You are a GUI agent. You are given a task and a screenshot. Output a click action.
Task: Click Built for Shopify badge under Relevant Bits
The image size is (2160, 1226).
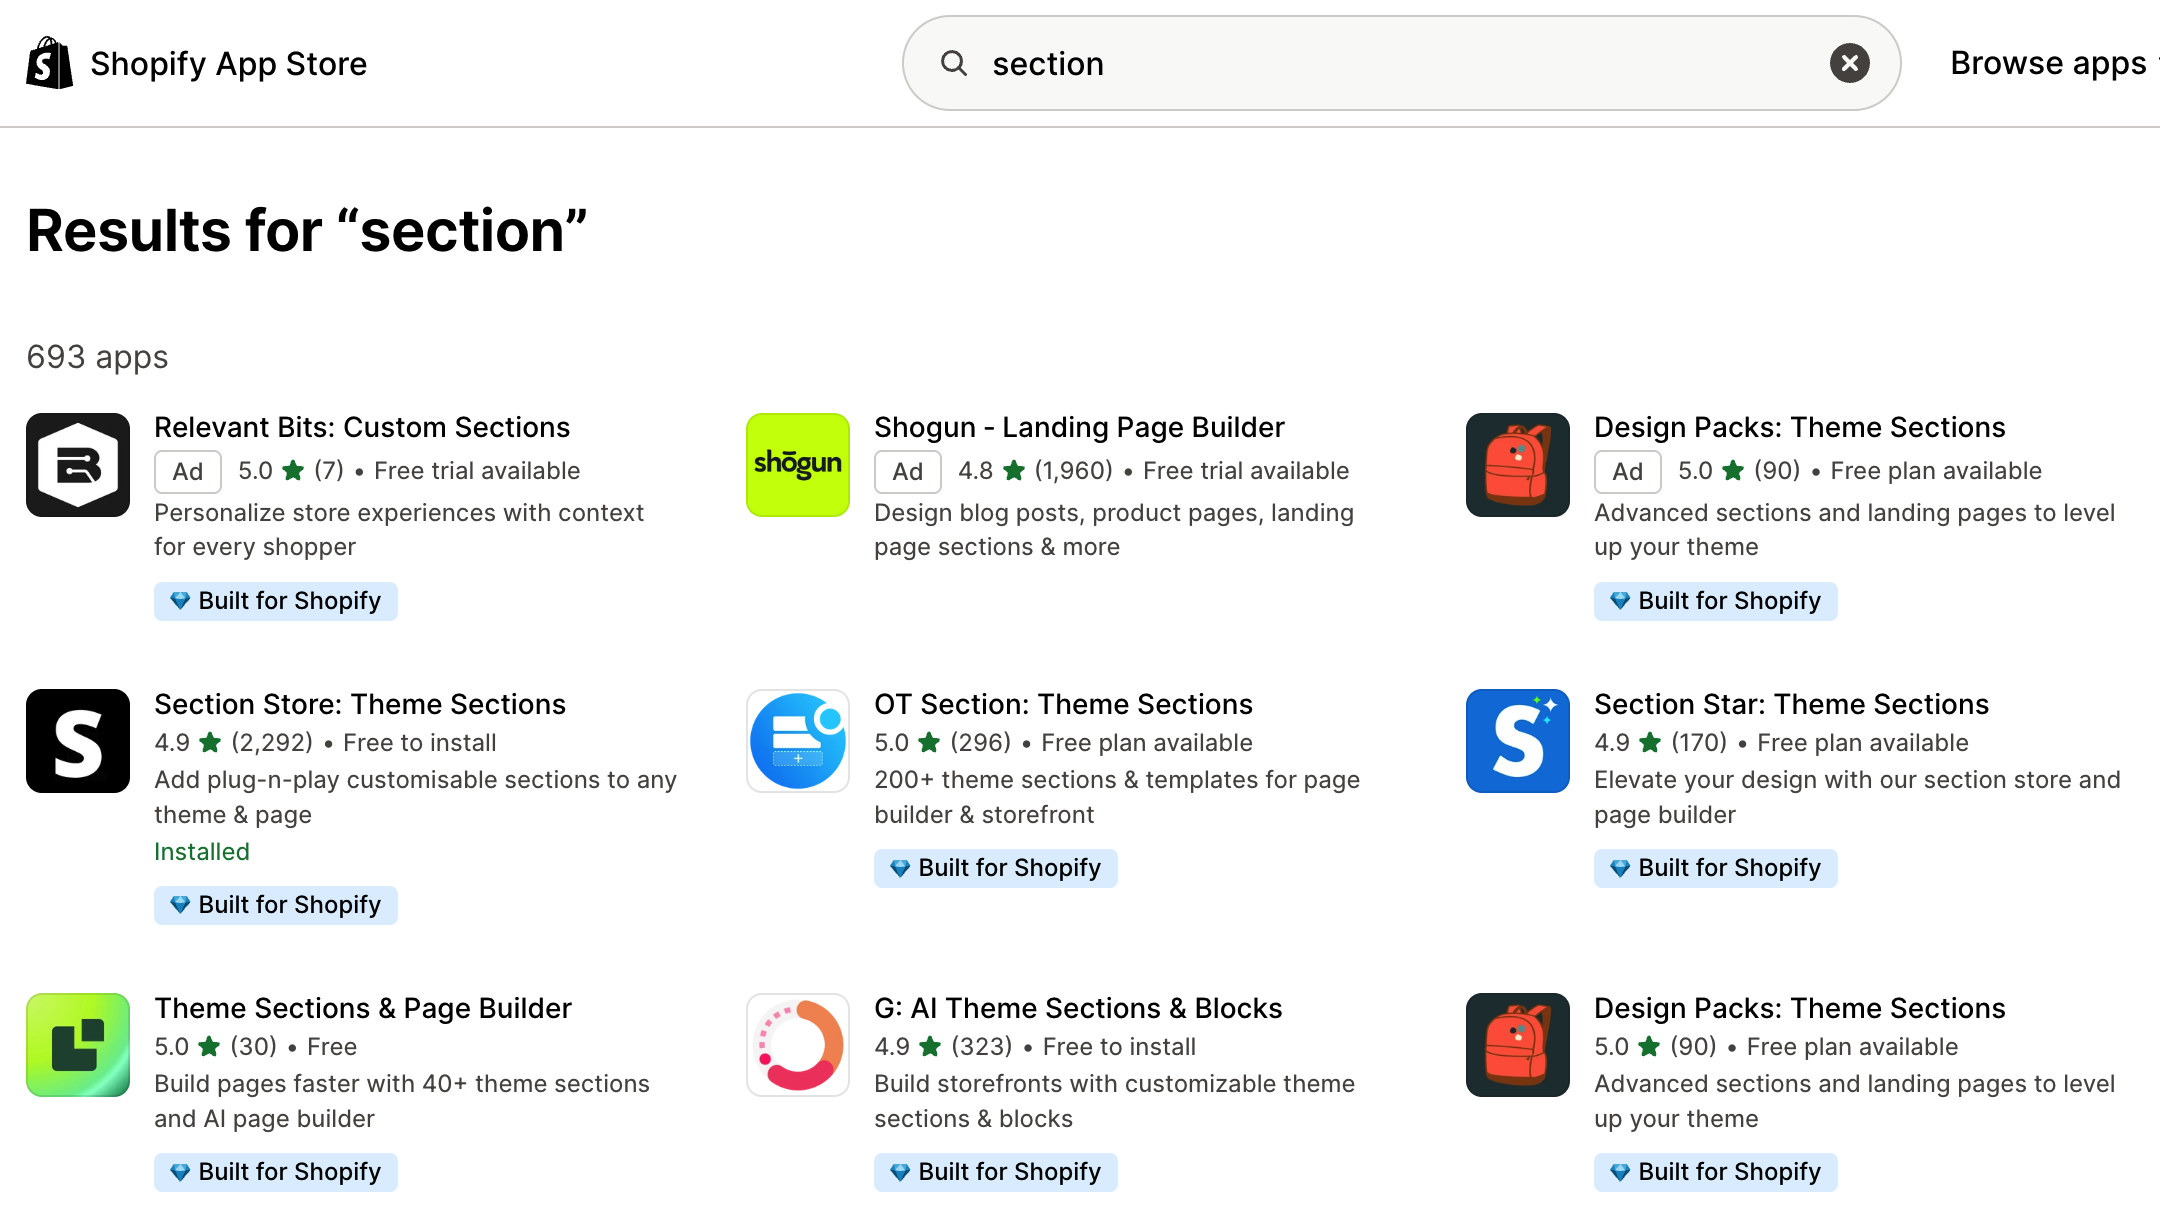tap(276, 601)
